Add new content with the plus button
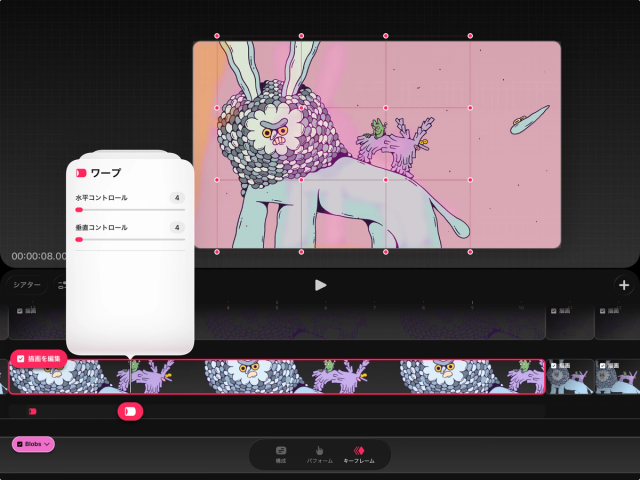 point(624,285)
